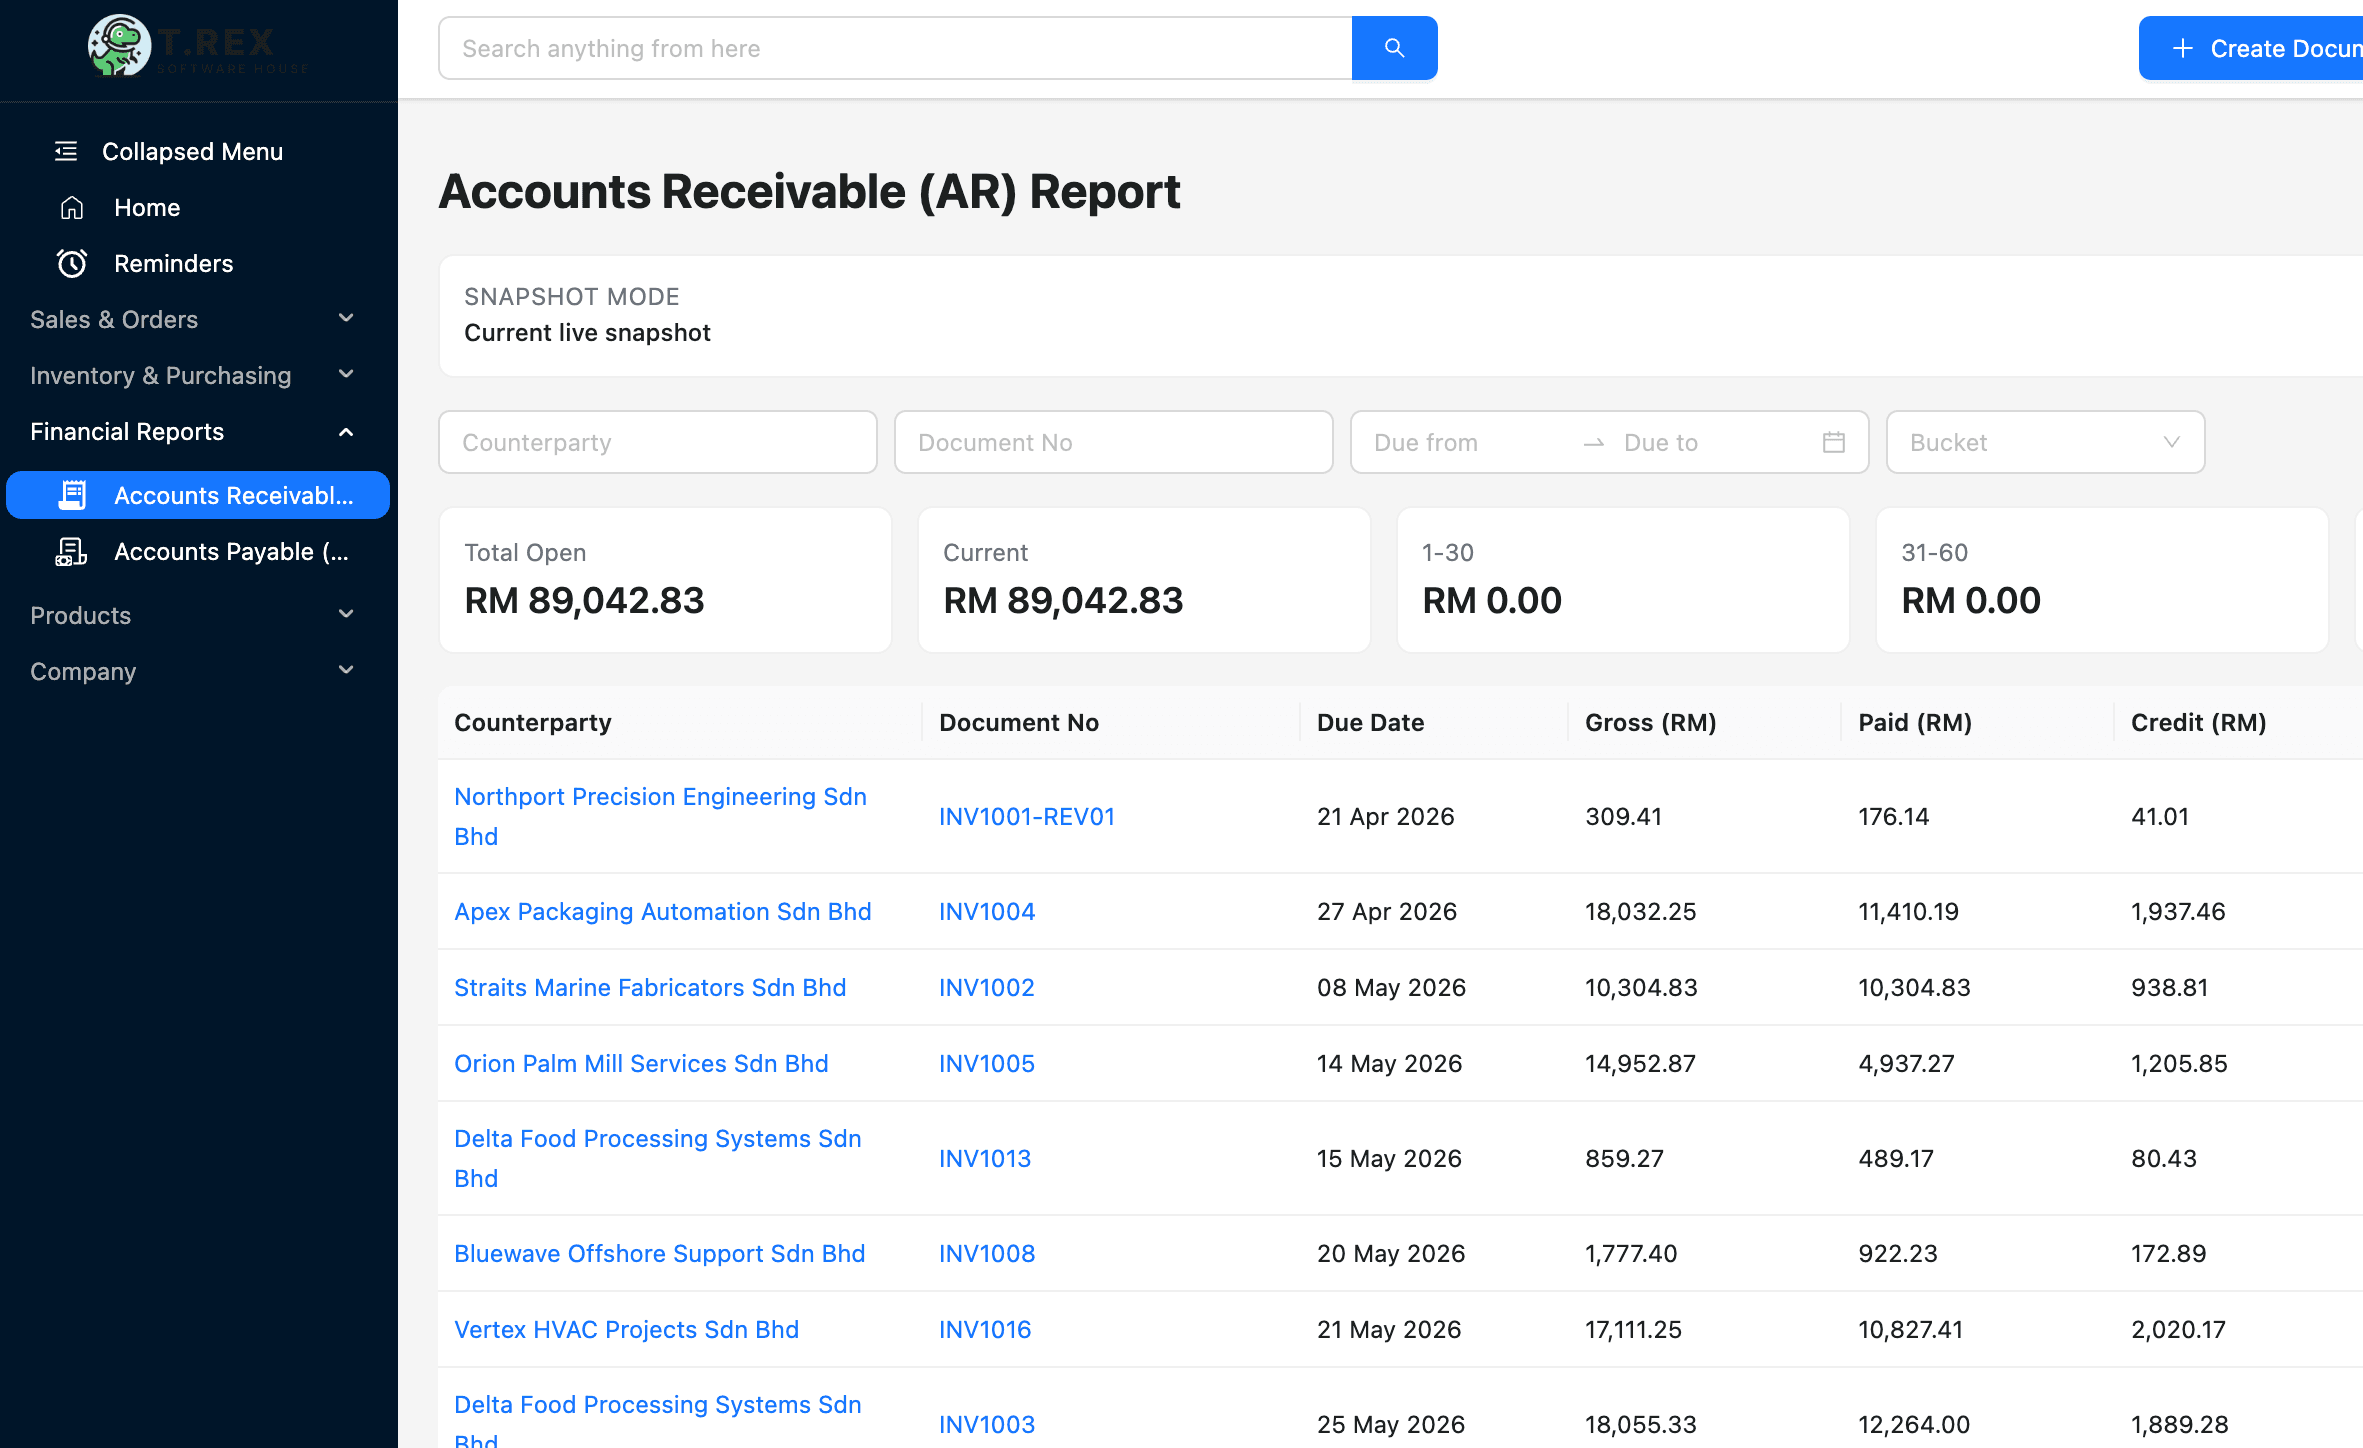Screen dimensions: 2363x1448
Task: Open the Bucket dropdown filter
Action: pyautogui.click(x=2044, y=442)
